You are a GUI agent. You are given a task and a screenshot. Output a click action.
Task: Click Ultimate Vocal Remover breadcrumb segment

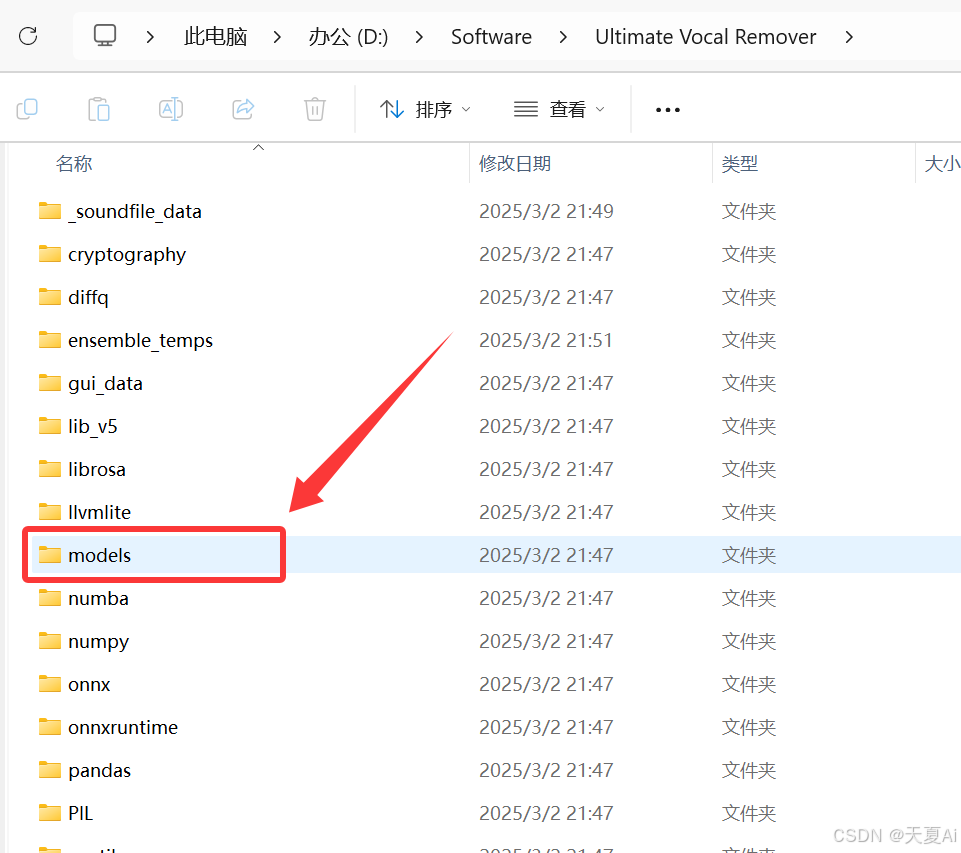(705, 37)
